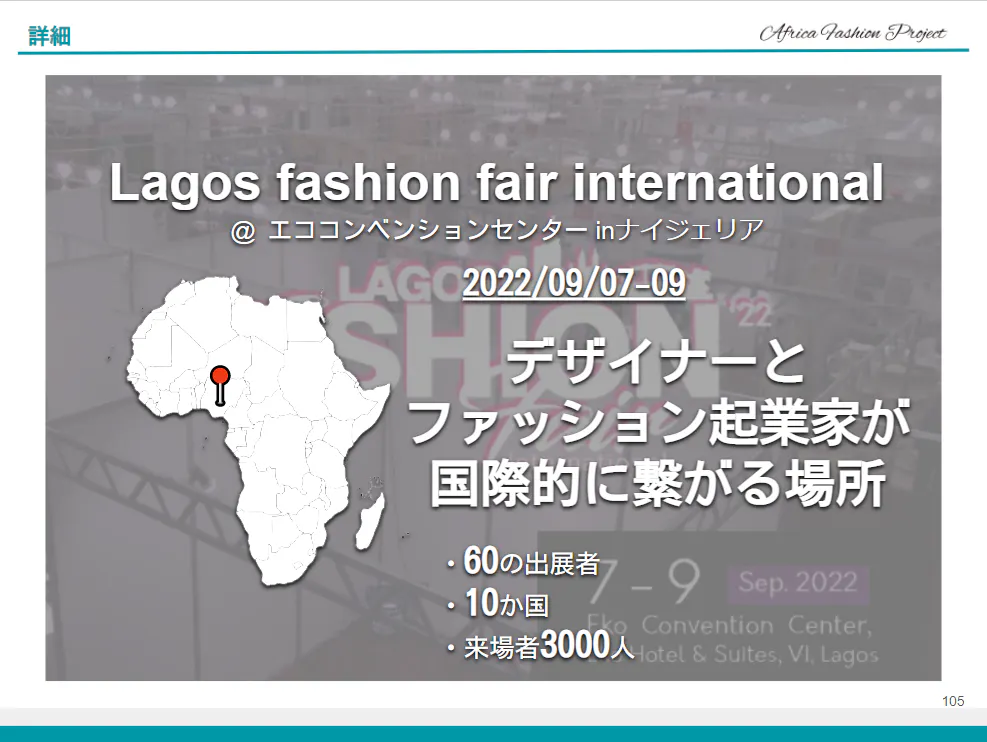
Task: Select the デザイナーと text line
Action: click(x=657, y=363)
